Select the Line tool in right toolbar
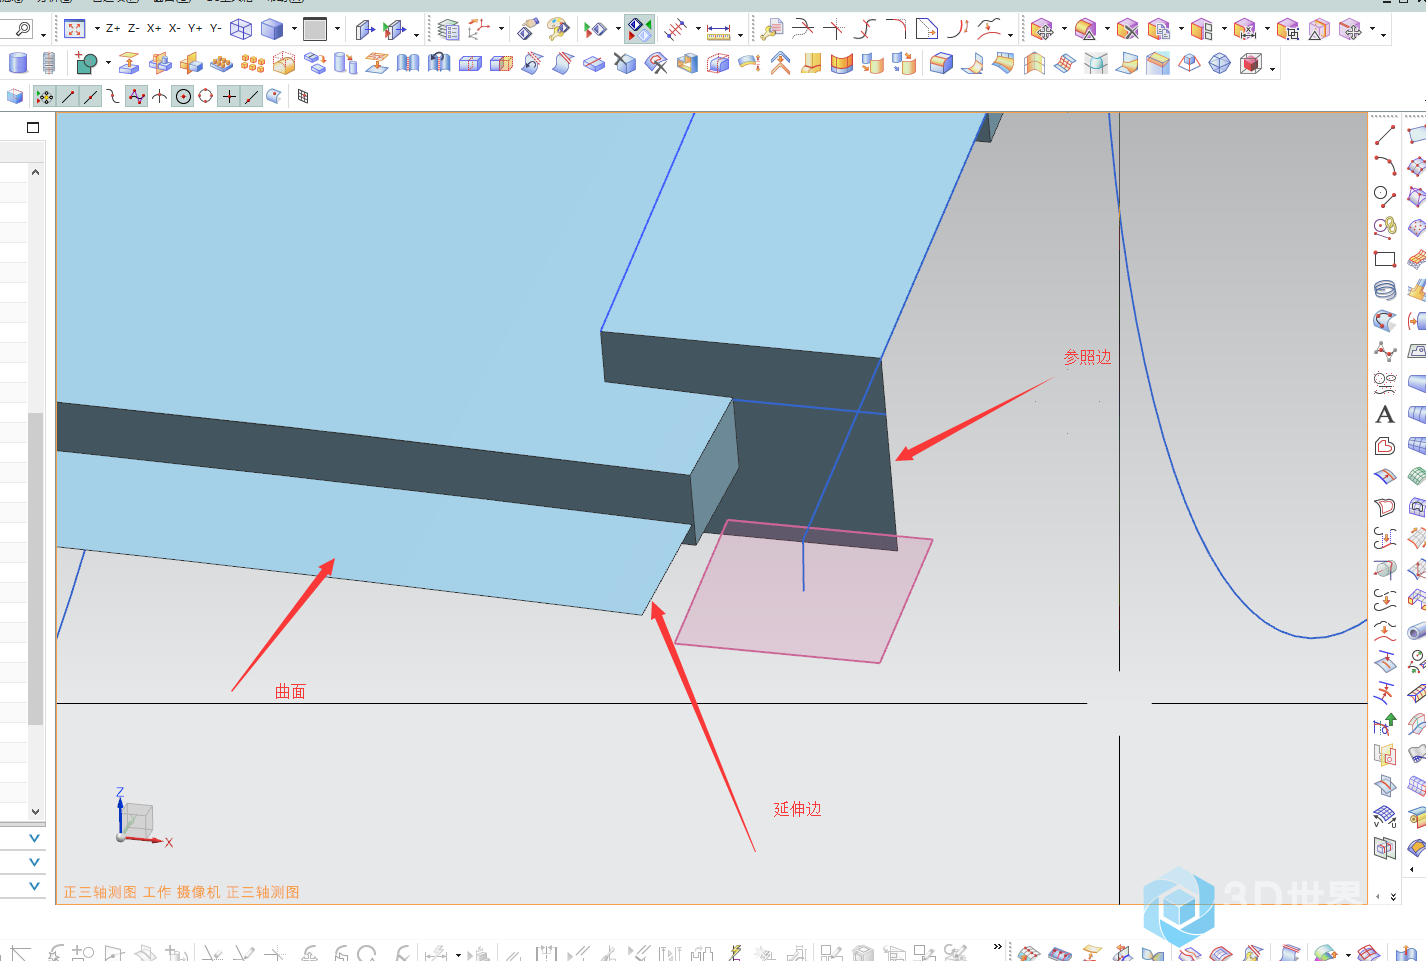This screenshot has width=1426, height=961. 1385,134
